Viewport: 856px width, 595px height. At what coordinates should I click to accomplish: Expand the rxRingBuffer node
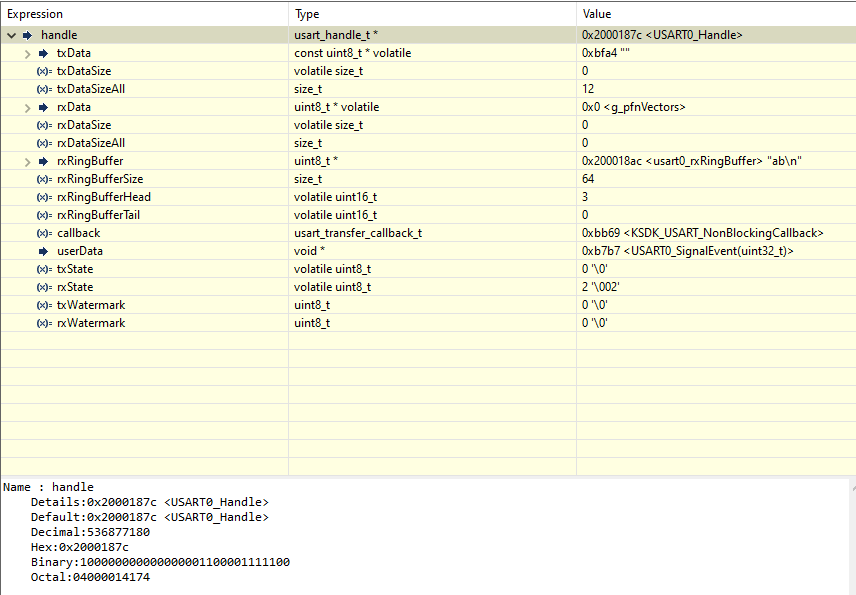point(27,161)
